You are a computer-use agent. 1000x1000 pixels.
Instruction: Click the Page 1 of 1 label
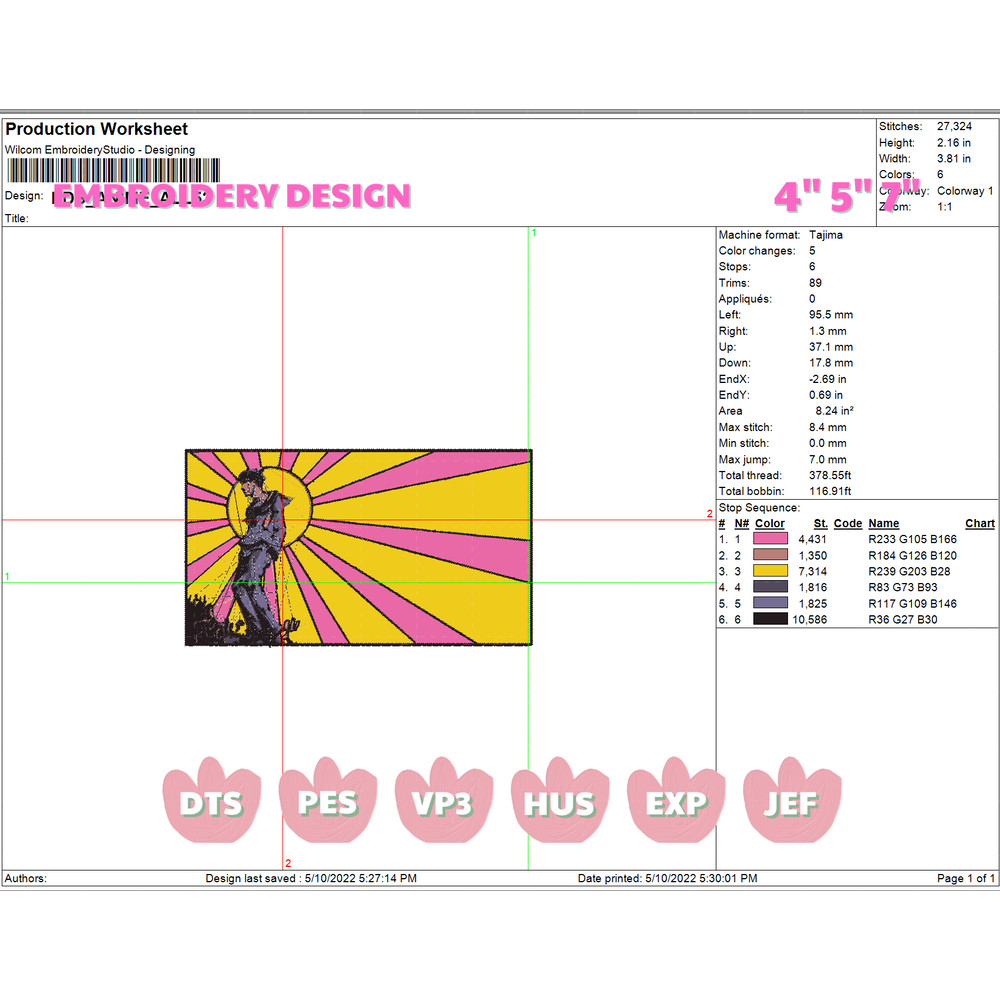(965, 878)
